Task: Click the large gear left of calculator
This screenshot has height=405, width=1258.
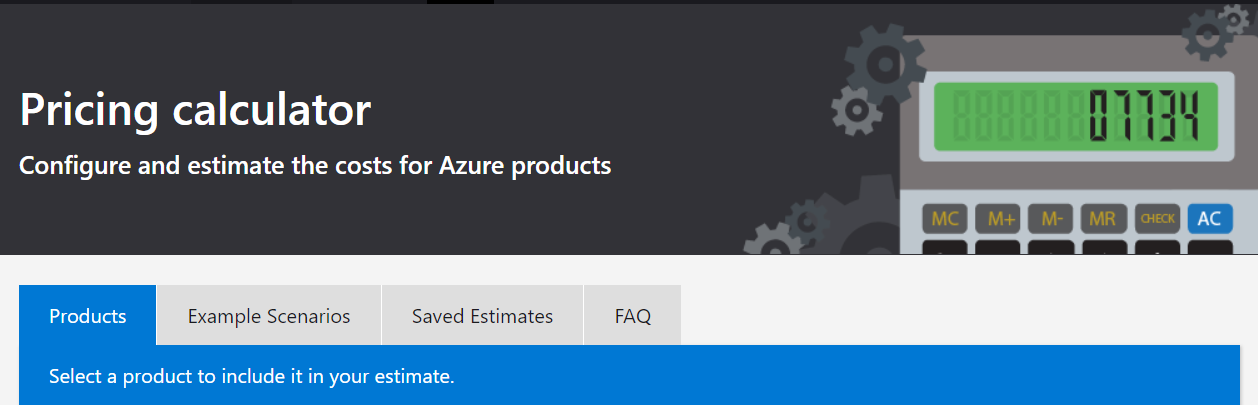Action: click(x=885, y=64)
